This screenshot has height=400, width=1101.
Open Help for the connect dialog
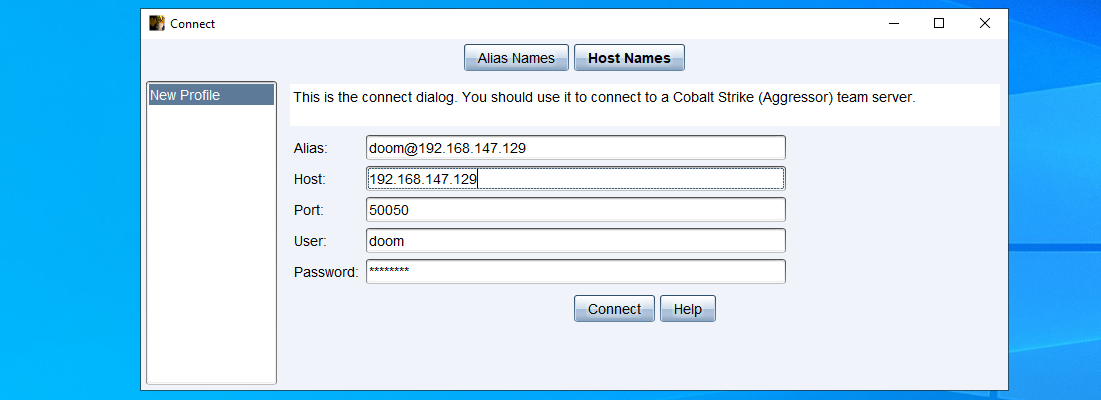click(x=687, y=309)
